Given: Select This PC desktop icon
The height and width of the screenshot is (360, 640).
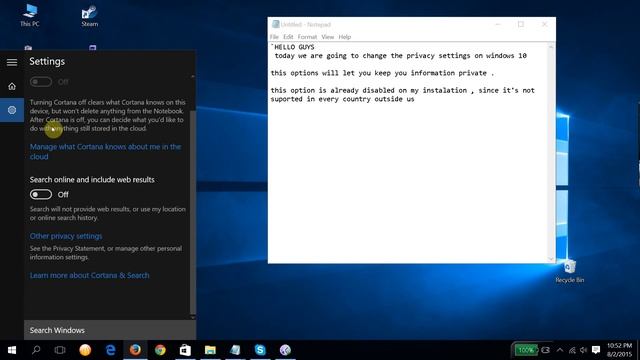Looking at the screenshot, I should (x=30, y=16).
